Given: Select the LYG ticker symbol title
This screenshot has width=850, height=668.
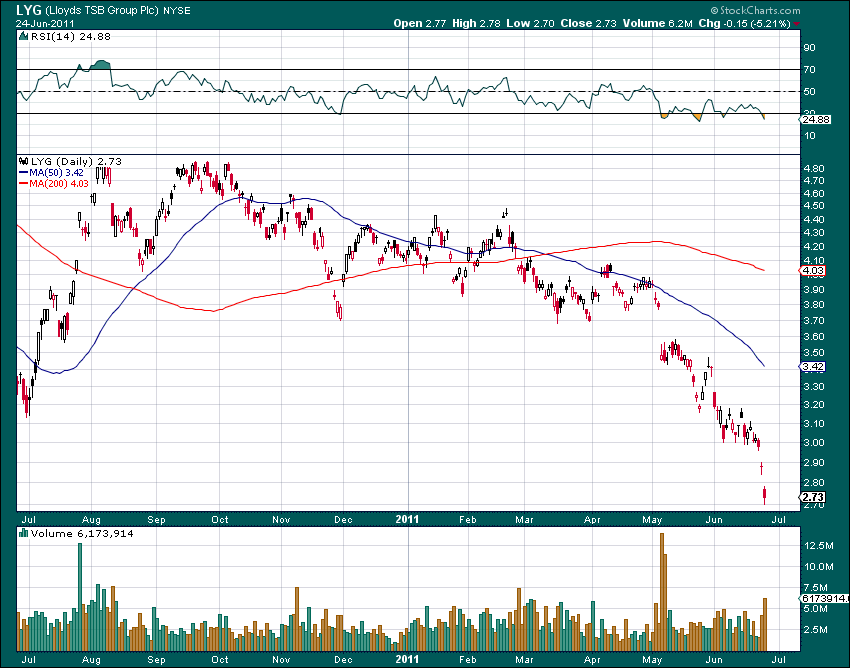Looking at the screenshot, I should tap(29, 10).
